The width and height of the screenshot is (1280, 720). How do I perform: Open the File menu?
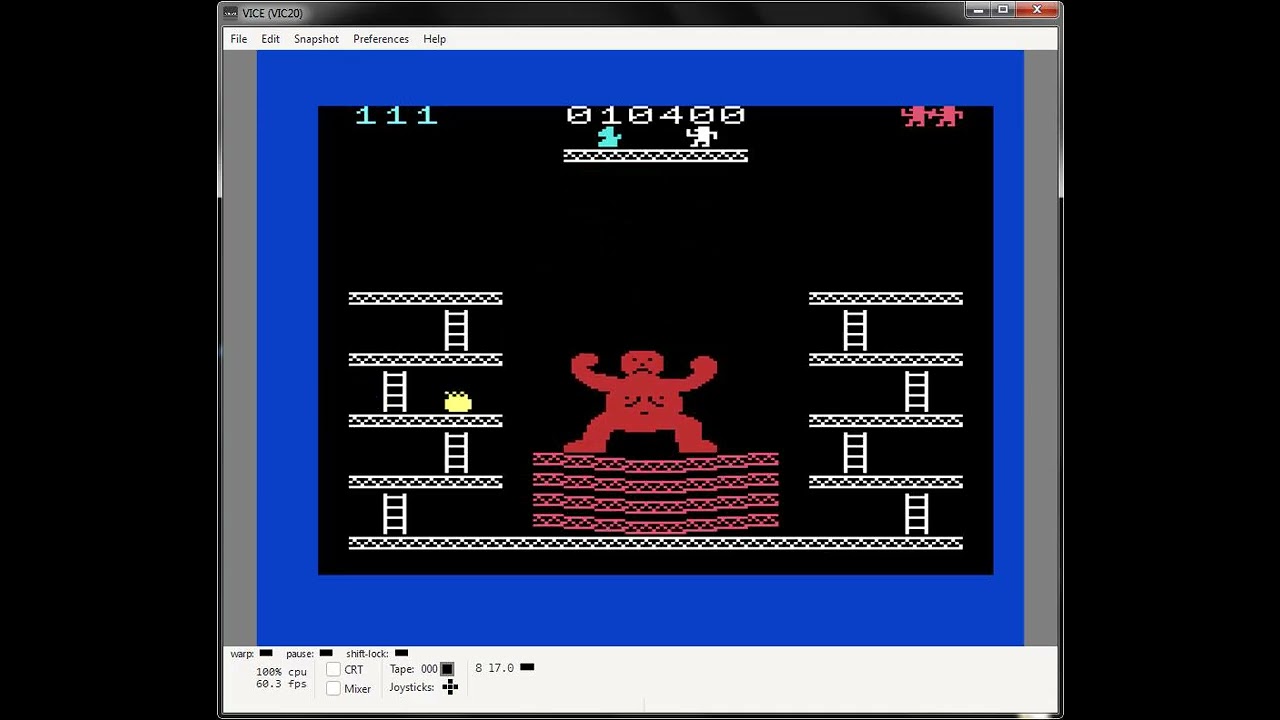tap(238, 39)
